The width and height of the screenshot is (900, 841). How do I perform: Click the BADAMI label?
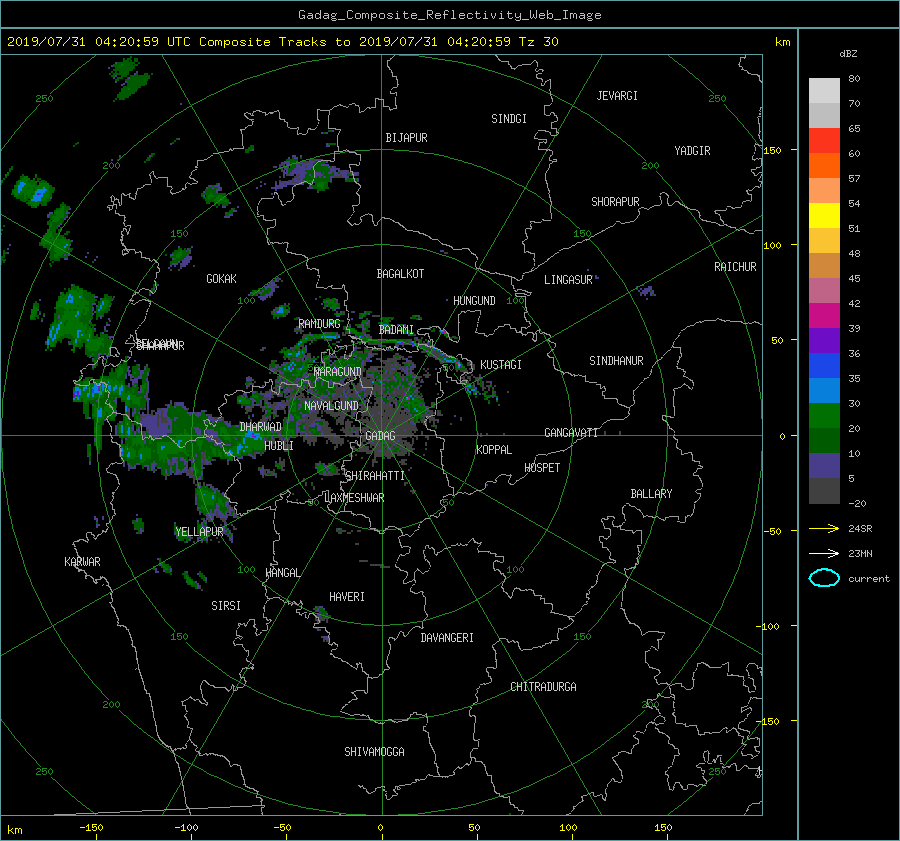[396, 330]
